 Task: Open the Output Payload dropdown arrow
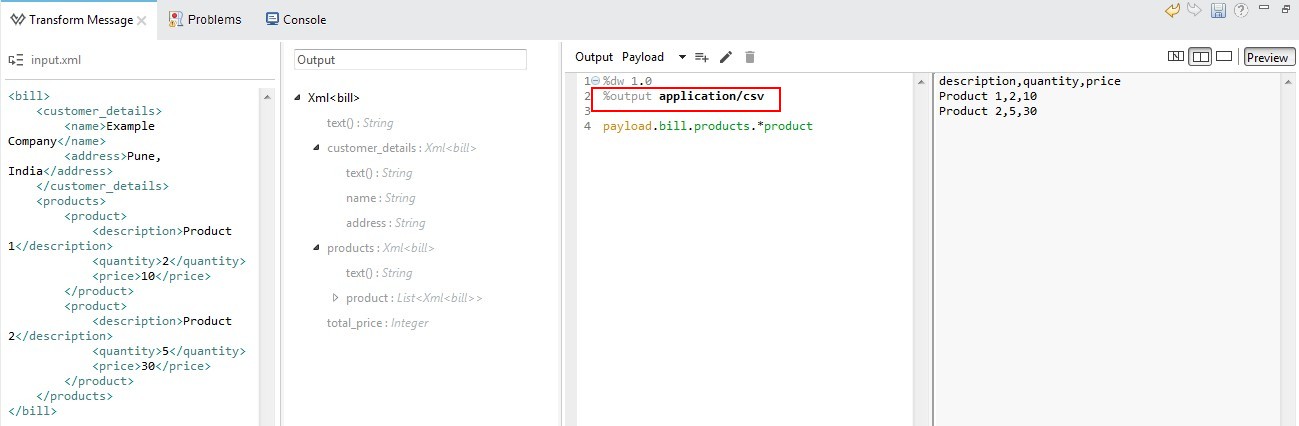pyautogui.click(x=682, y=58)
